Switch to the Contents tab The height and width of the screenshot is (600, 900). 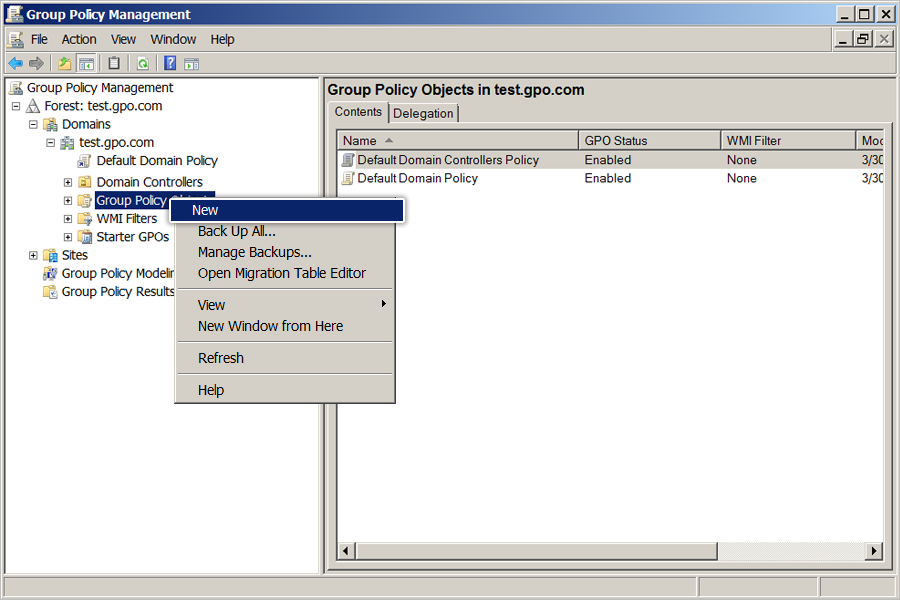click(x=358, y=112)
